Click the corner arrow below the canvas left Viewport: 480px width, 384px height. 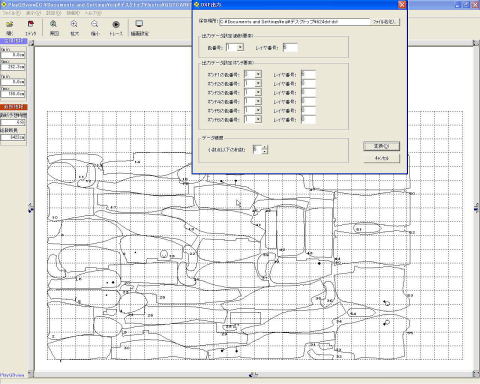[x=31, y=374]
